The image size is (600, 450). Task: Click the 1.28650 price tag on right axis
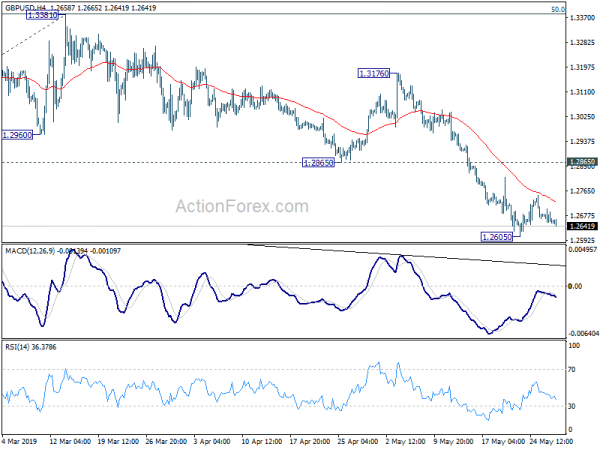click(582, 162)
